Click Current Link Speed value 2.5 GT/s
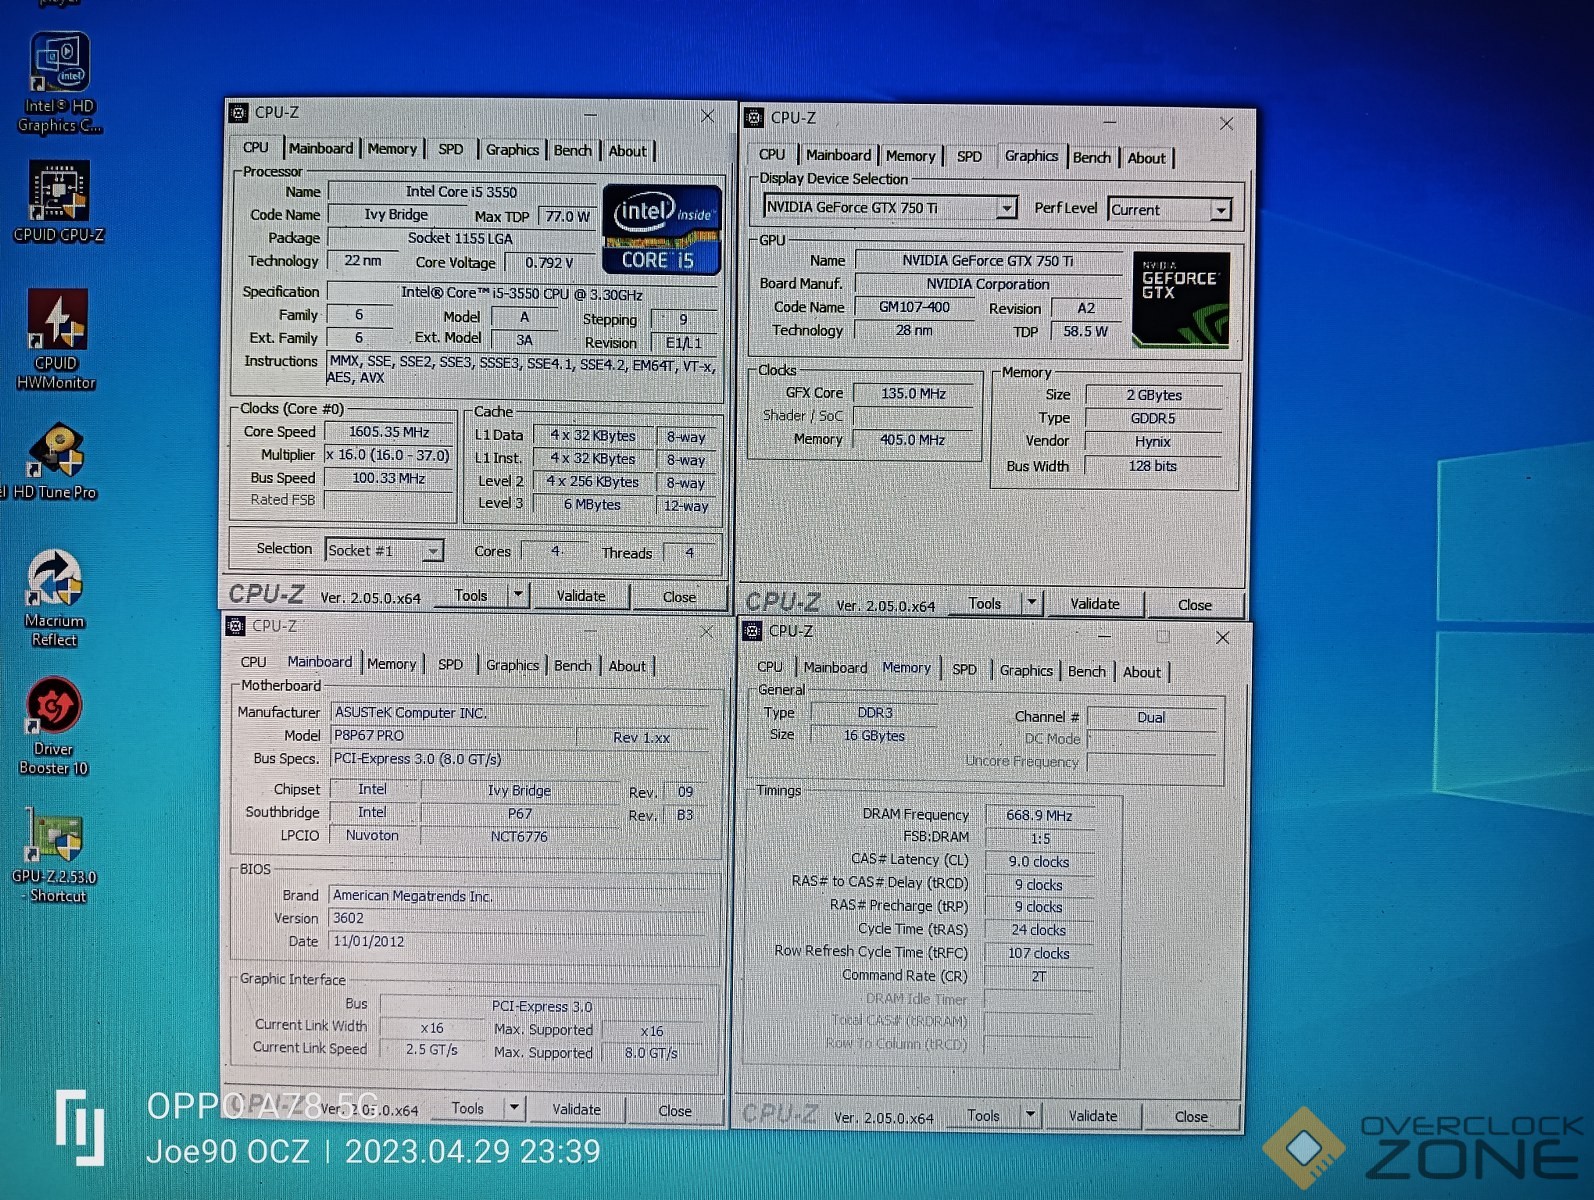Screen dimensions: 1594x1200 [x=432, y=1049]
